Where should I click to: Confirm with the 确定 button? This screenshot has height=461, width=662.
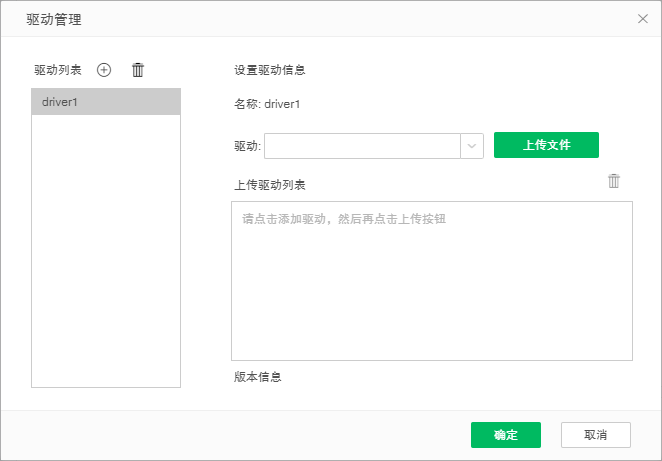pos(505,435)
